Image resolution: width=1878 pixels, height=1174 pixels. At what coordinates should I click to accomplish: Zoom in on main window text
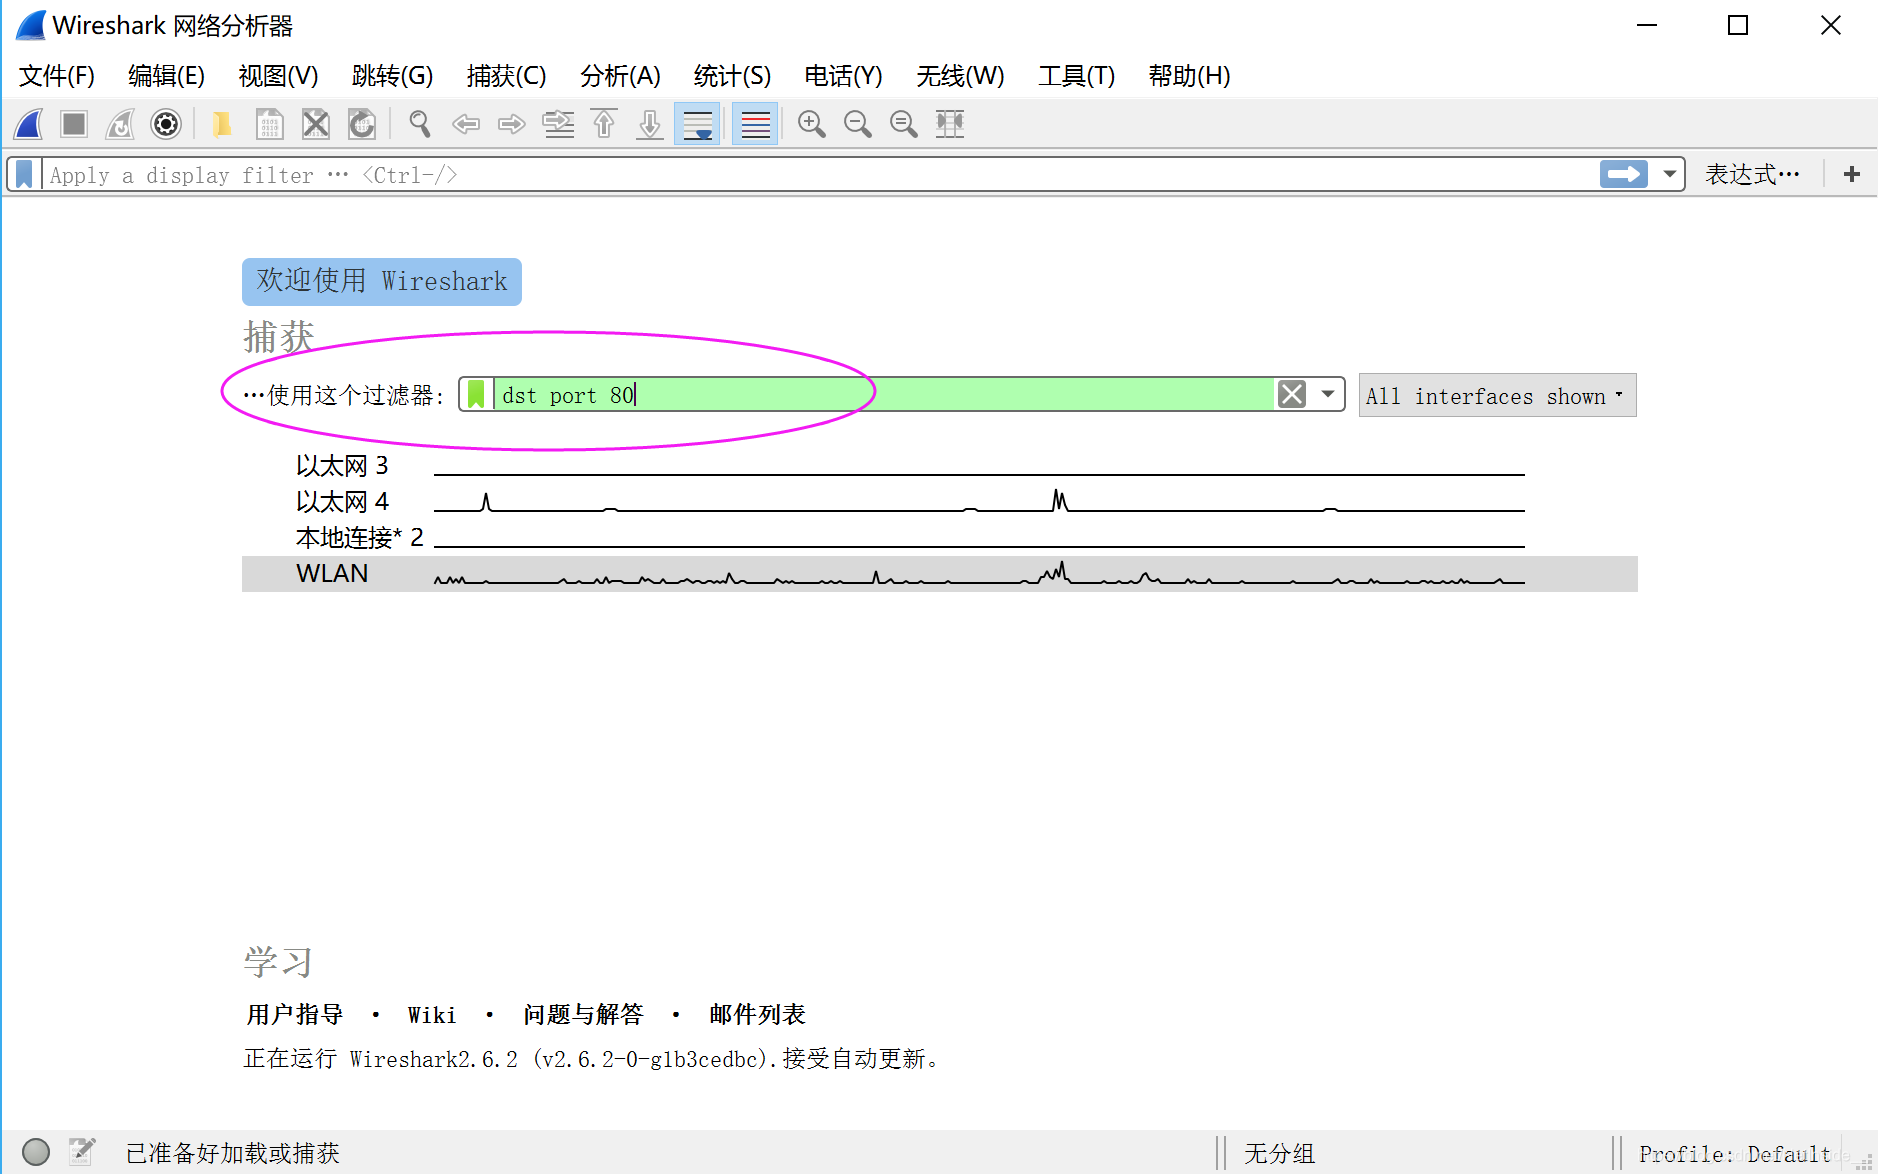pos(812,124)
